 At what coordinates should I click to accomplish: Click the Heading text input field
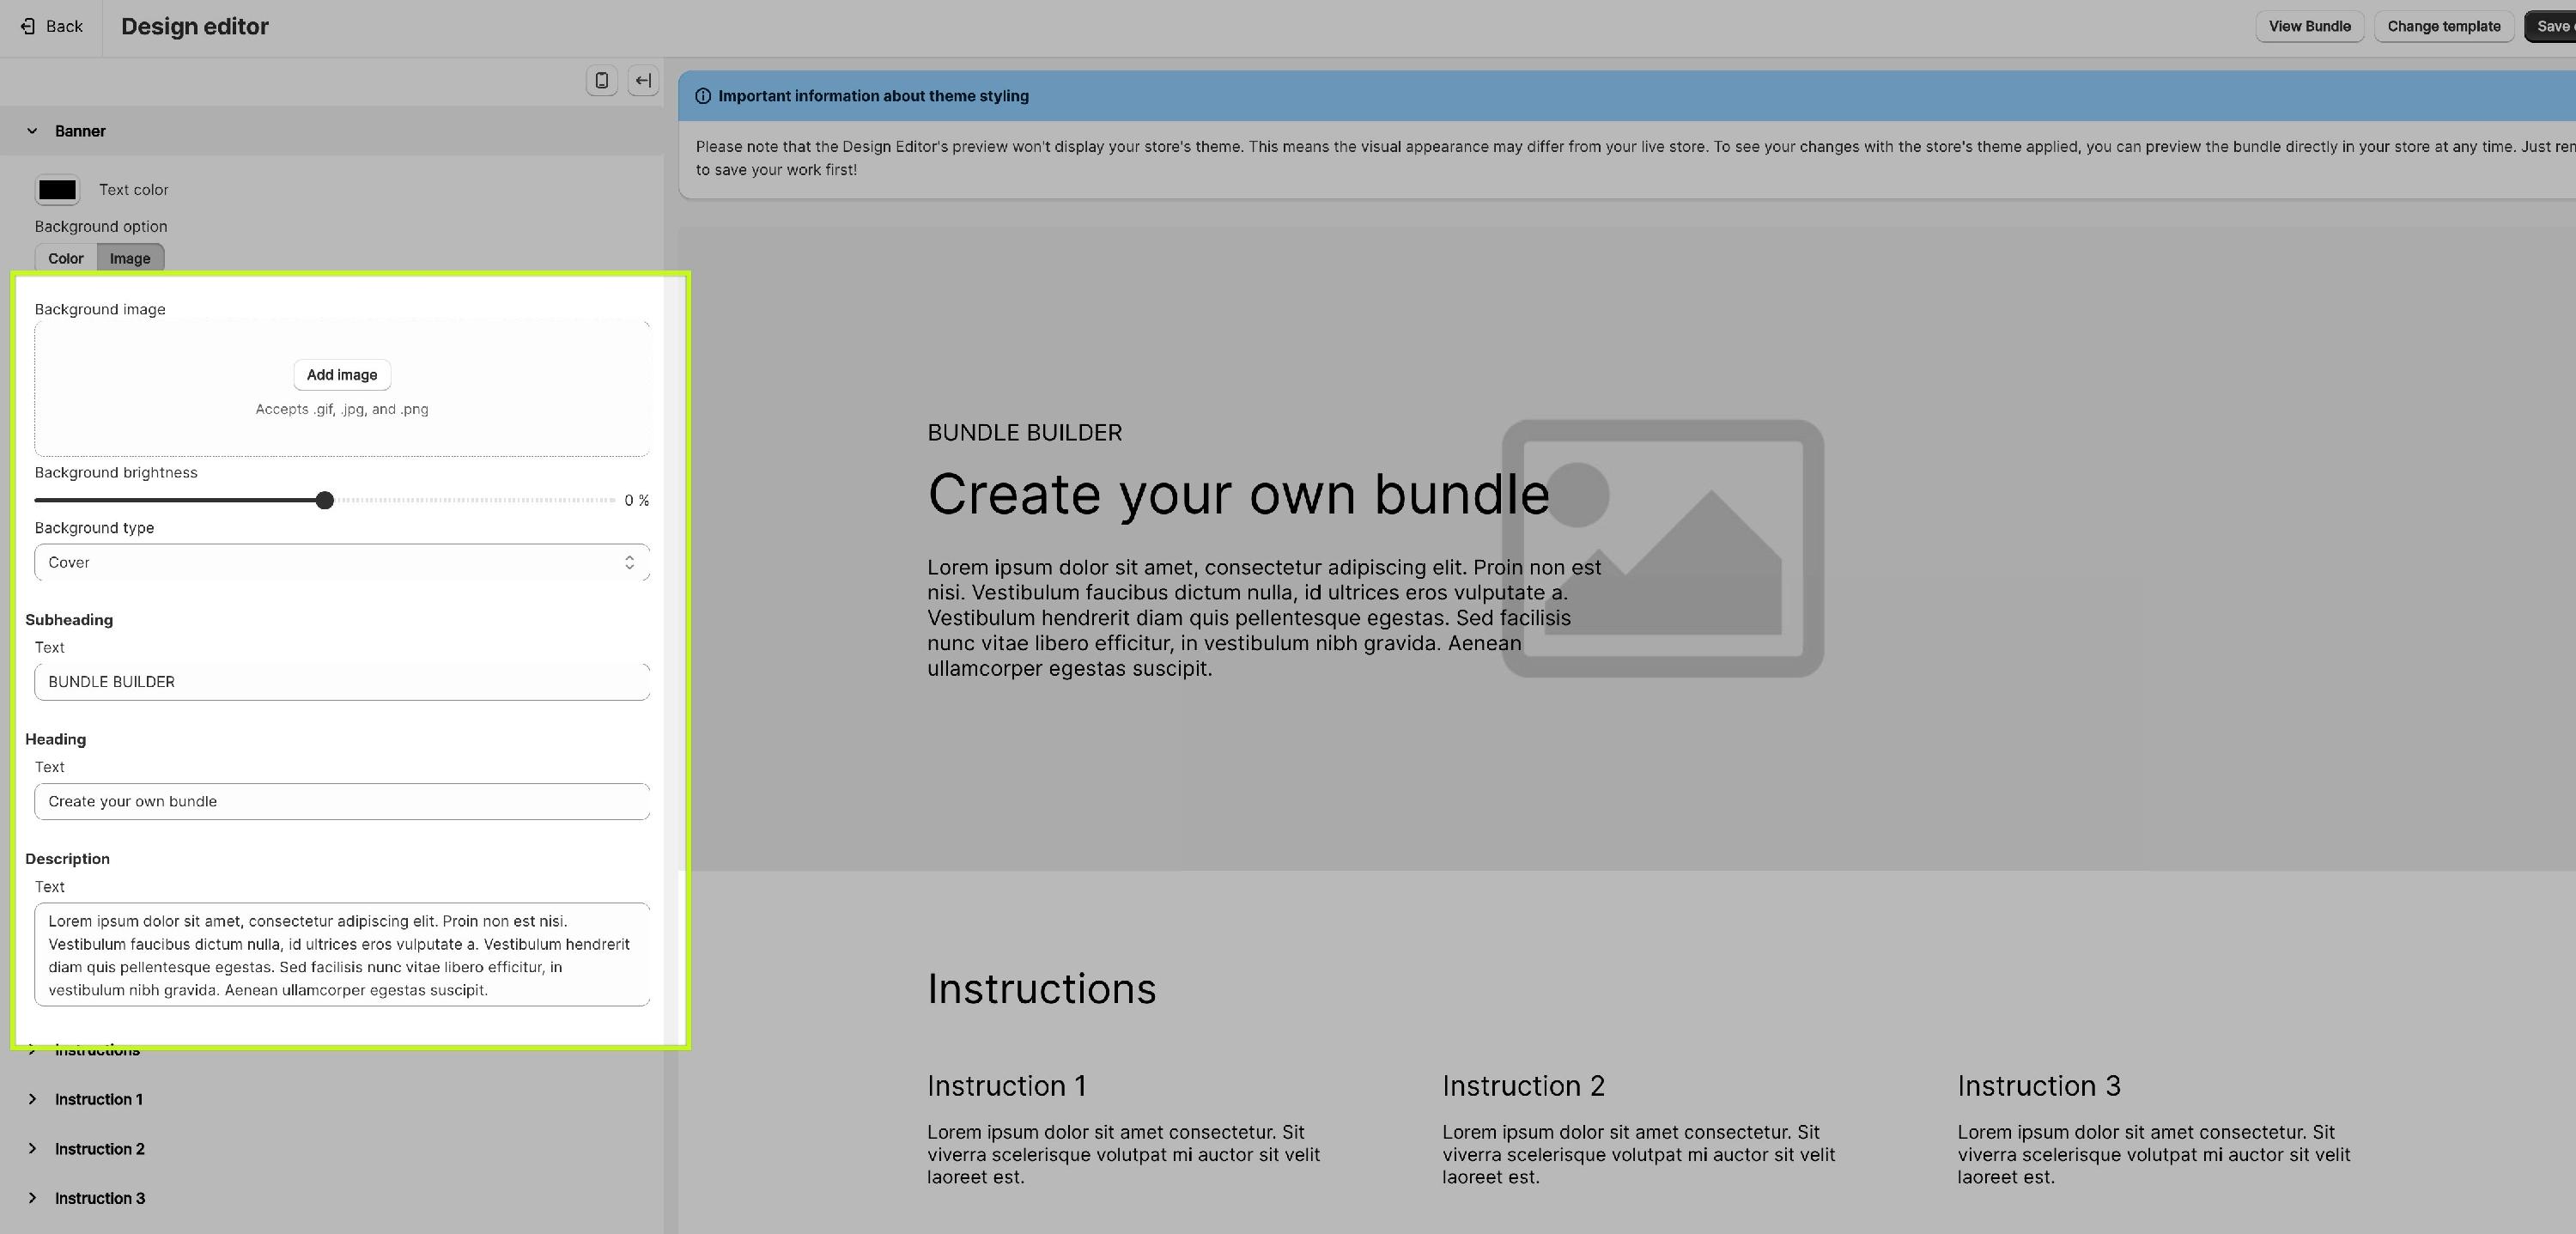341,801
